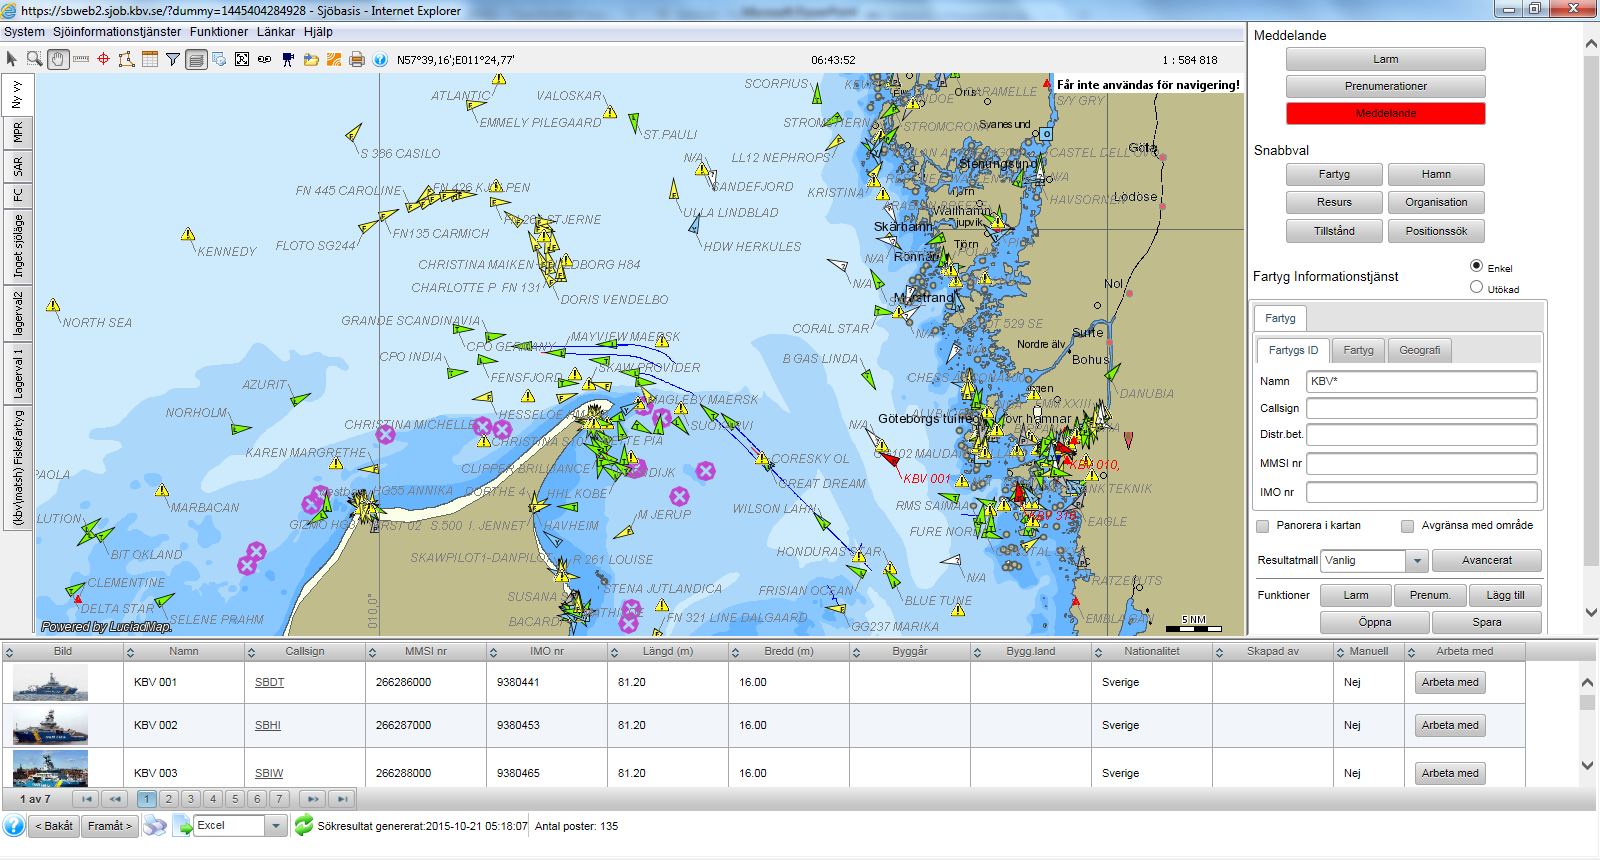This screenshot has height=860, width=1600.
Task: Sort by Bredd (m) column arrows
Action: (735, 652)
